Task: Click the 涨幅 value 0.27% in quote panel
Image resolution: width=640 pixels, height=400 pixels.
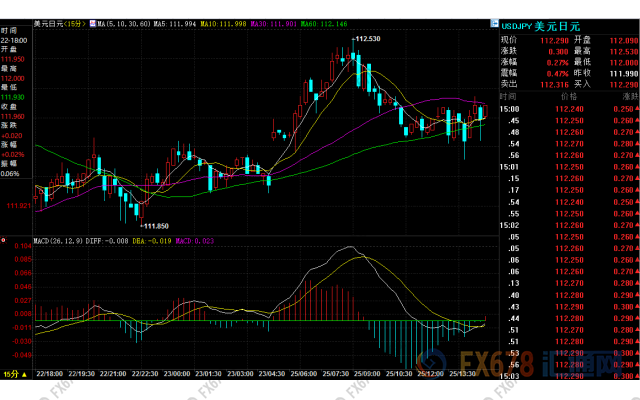Action: pos(558,62)
